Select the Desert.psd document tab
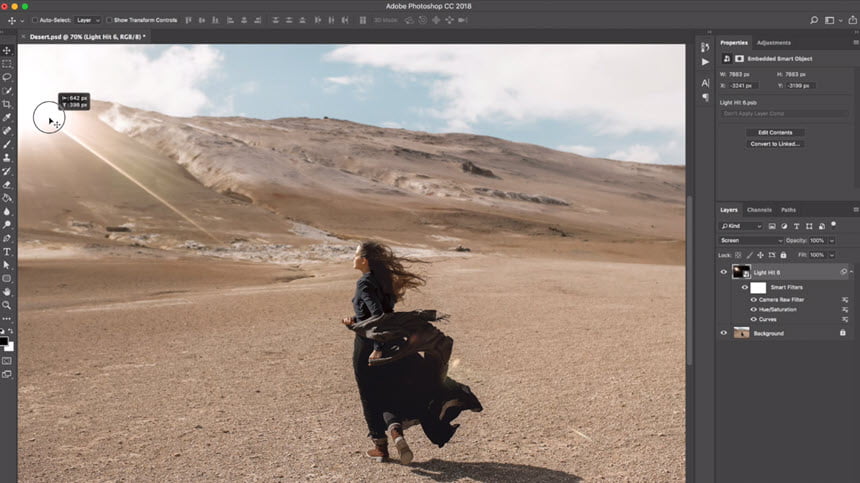This screenshot has width=860, height=483. (x=87, y=37)
